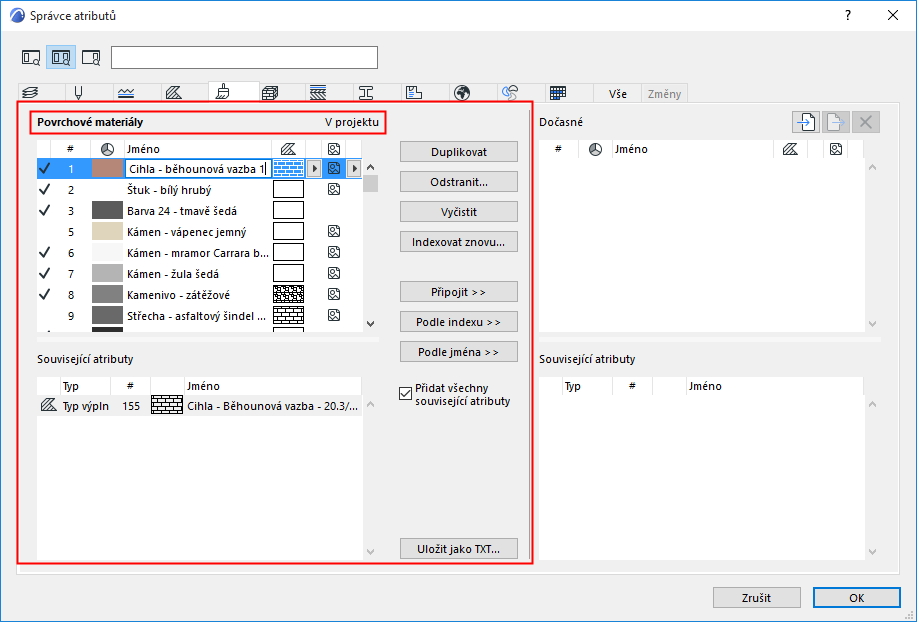Click the texture icon of Kamenivo - zátěžové
The width and height of the screenshot is (917, 622).
click(334, 295)
